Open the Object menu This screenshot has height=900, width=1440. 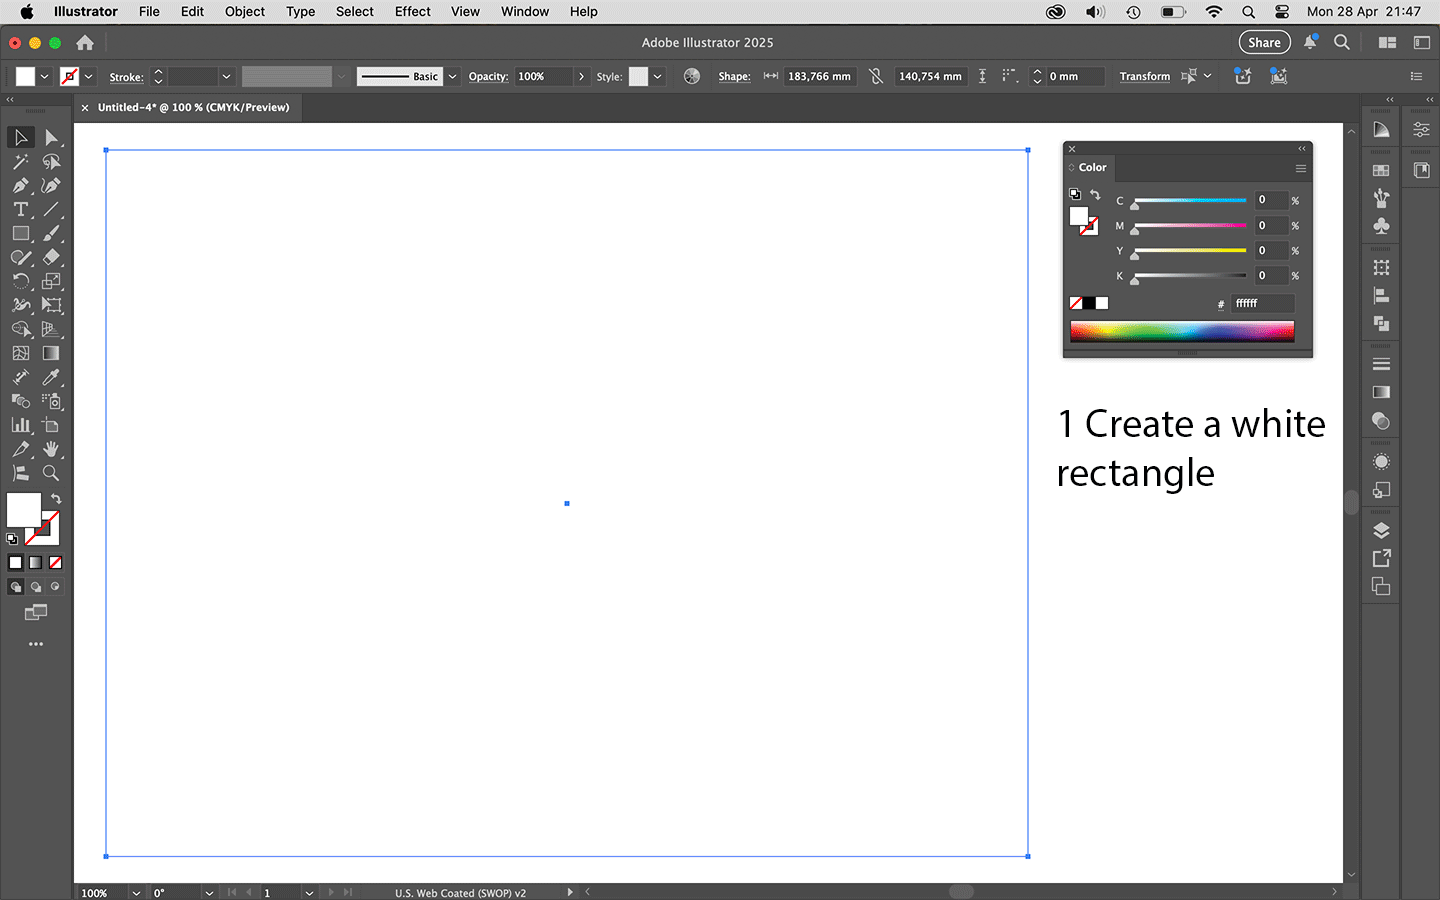(x=245, y=12)
